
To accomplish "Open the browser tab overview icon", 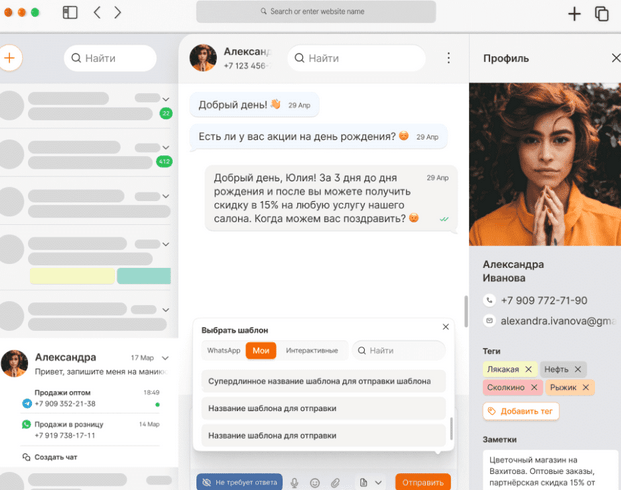I will click(x=602, y=13).
